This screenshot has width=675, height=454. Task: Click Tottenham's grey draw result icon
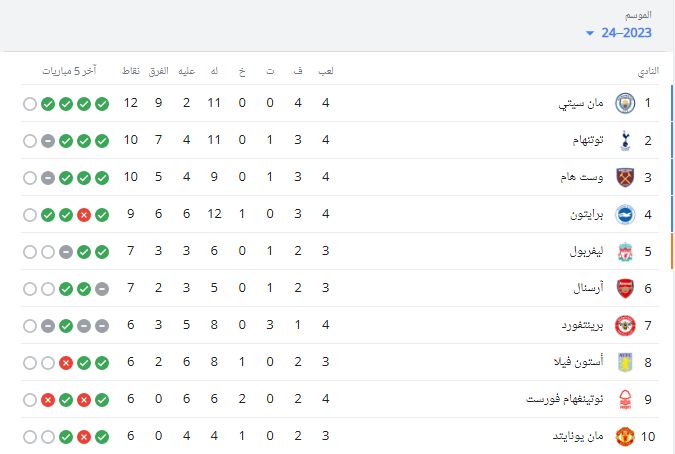(x=48, y=141)
